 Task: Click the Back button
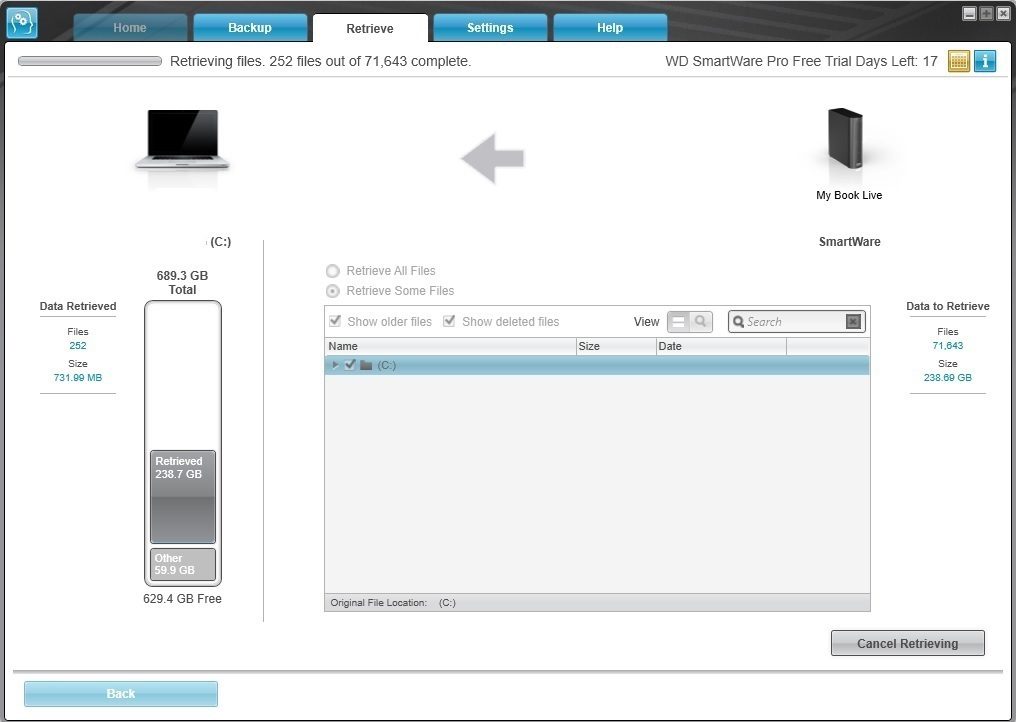(121, 693)
